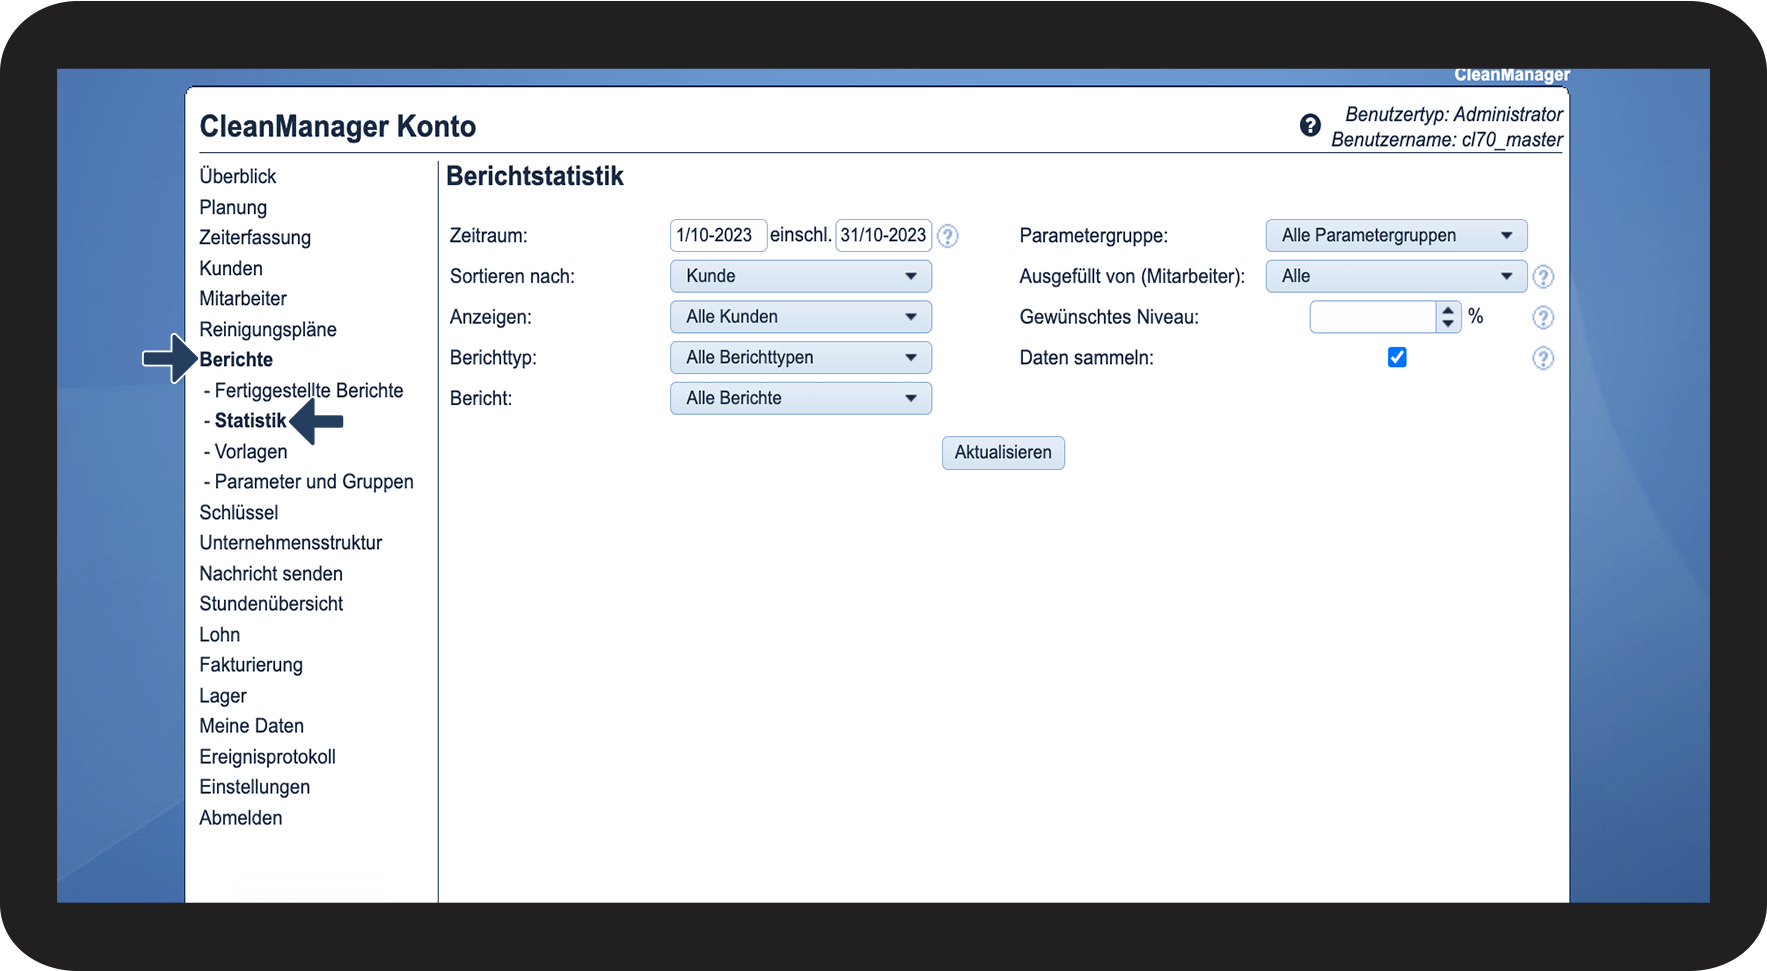Open the Parametergruppe dropdown
Screen dimensions: 1767x971
(1396, 236)
